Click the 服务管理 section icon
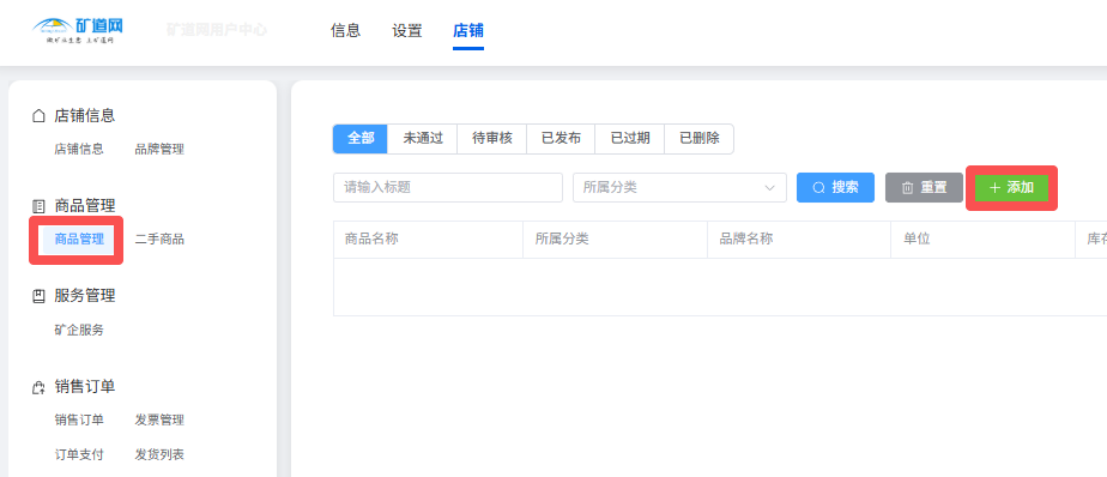1107x477 pixels. pos(39,296)
